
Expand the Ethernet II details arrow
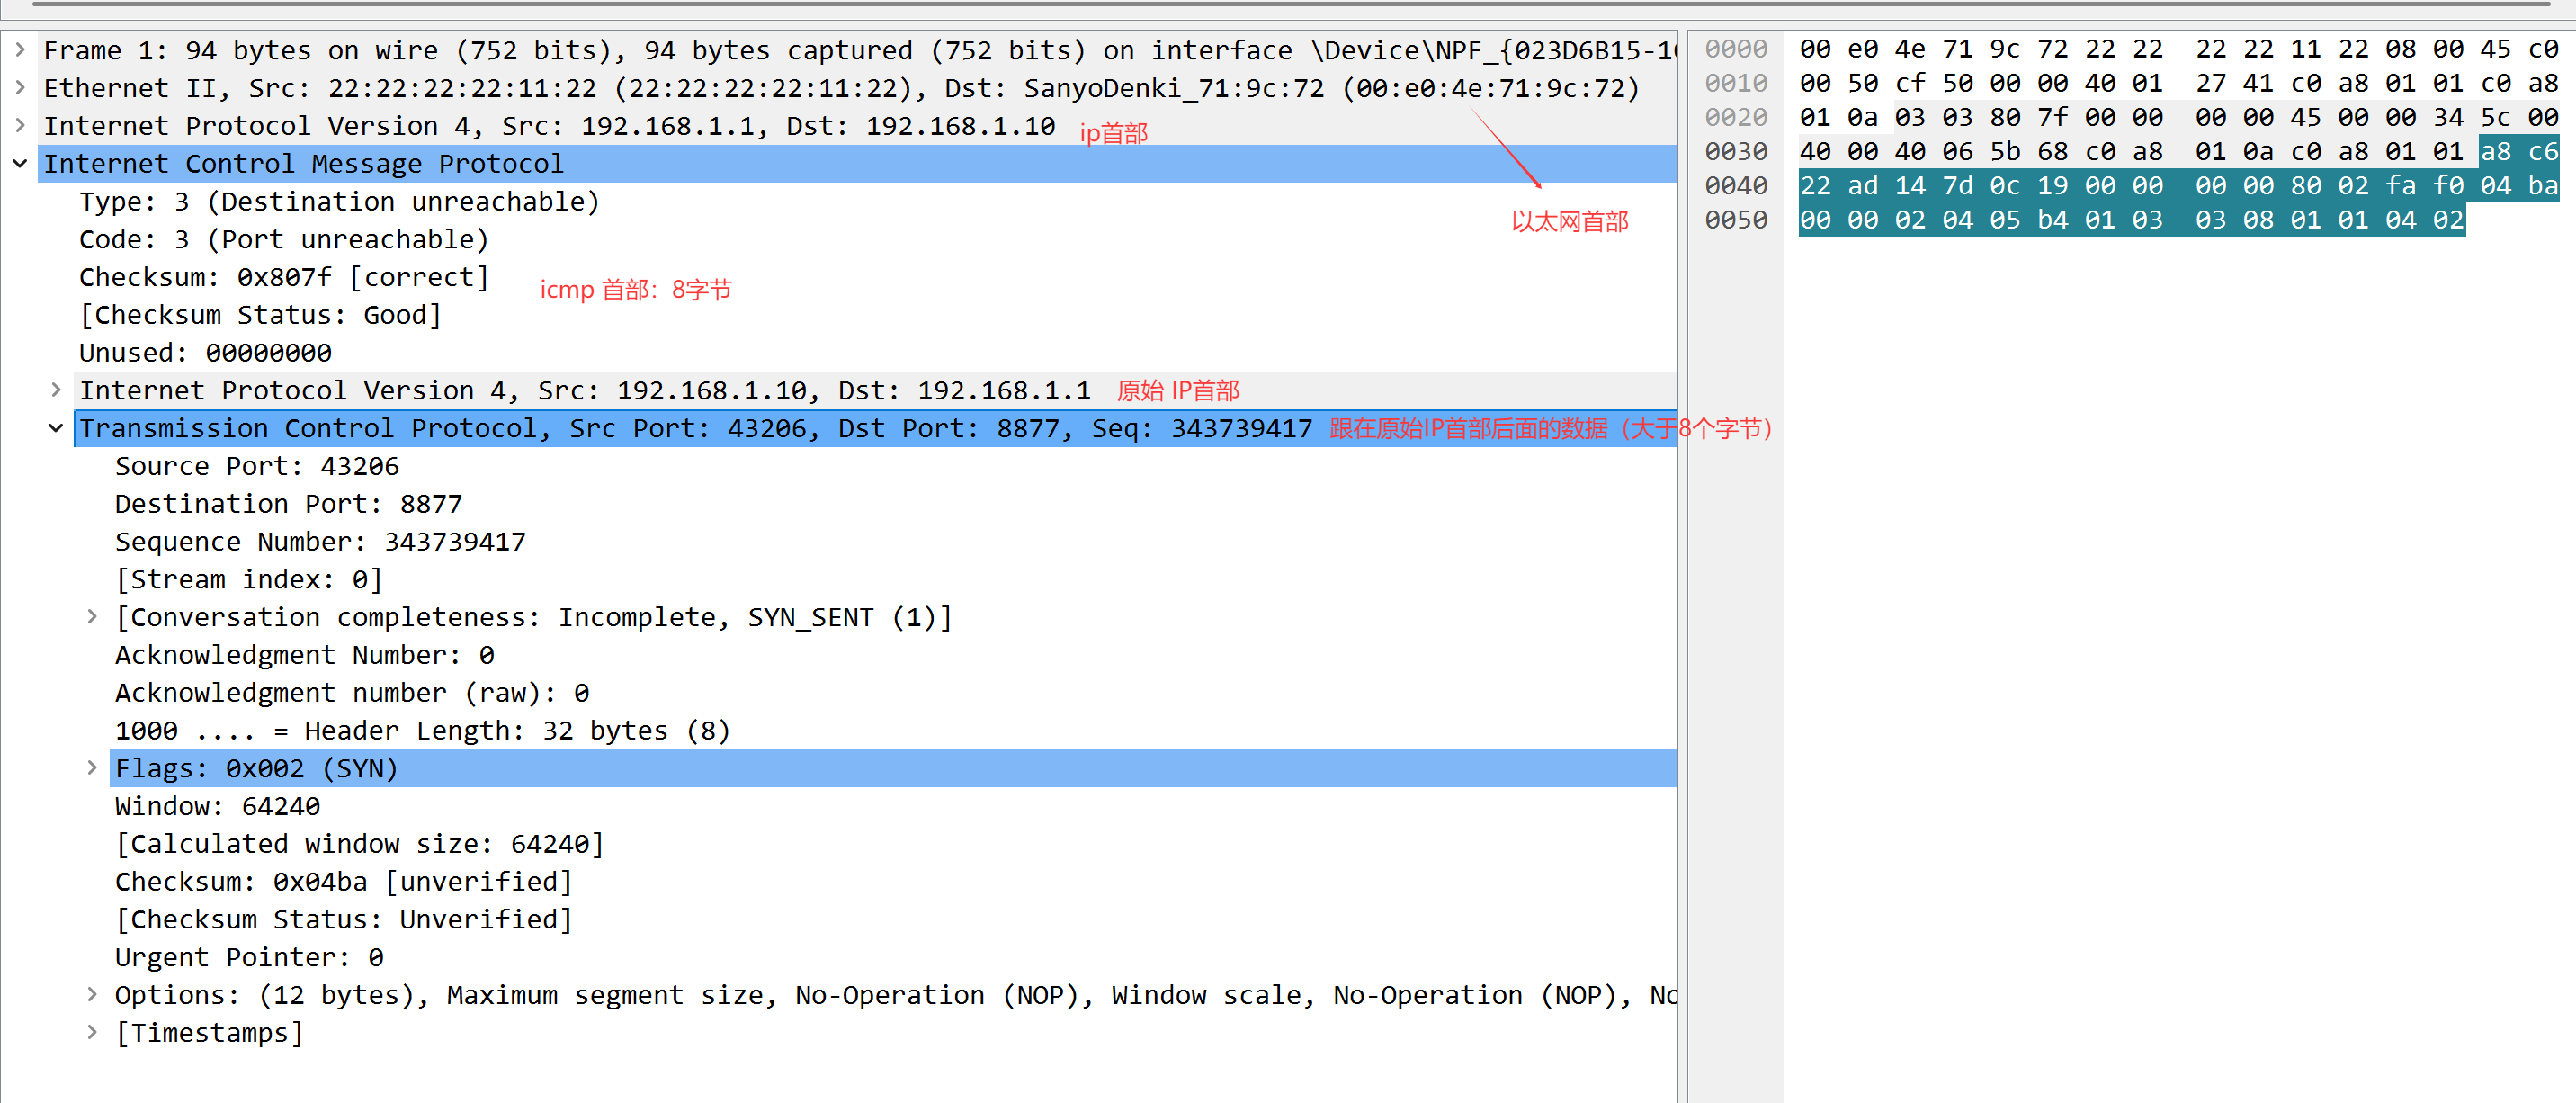tap(20, 87)
